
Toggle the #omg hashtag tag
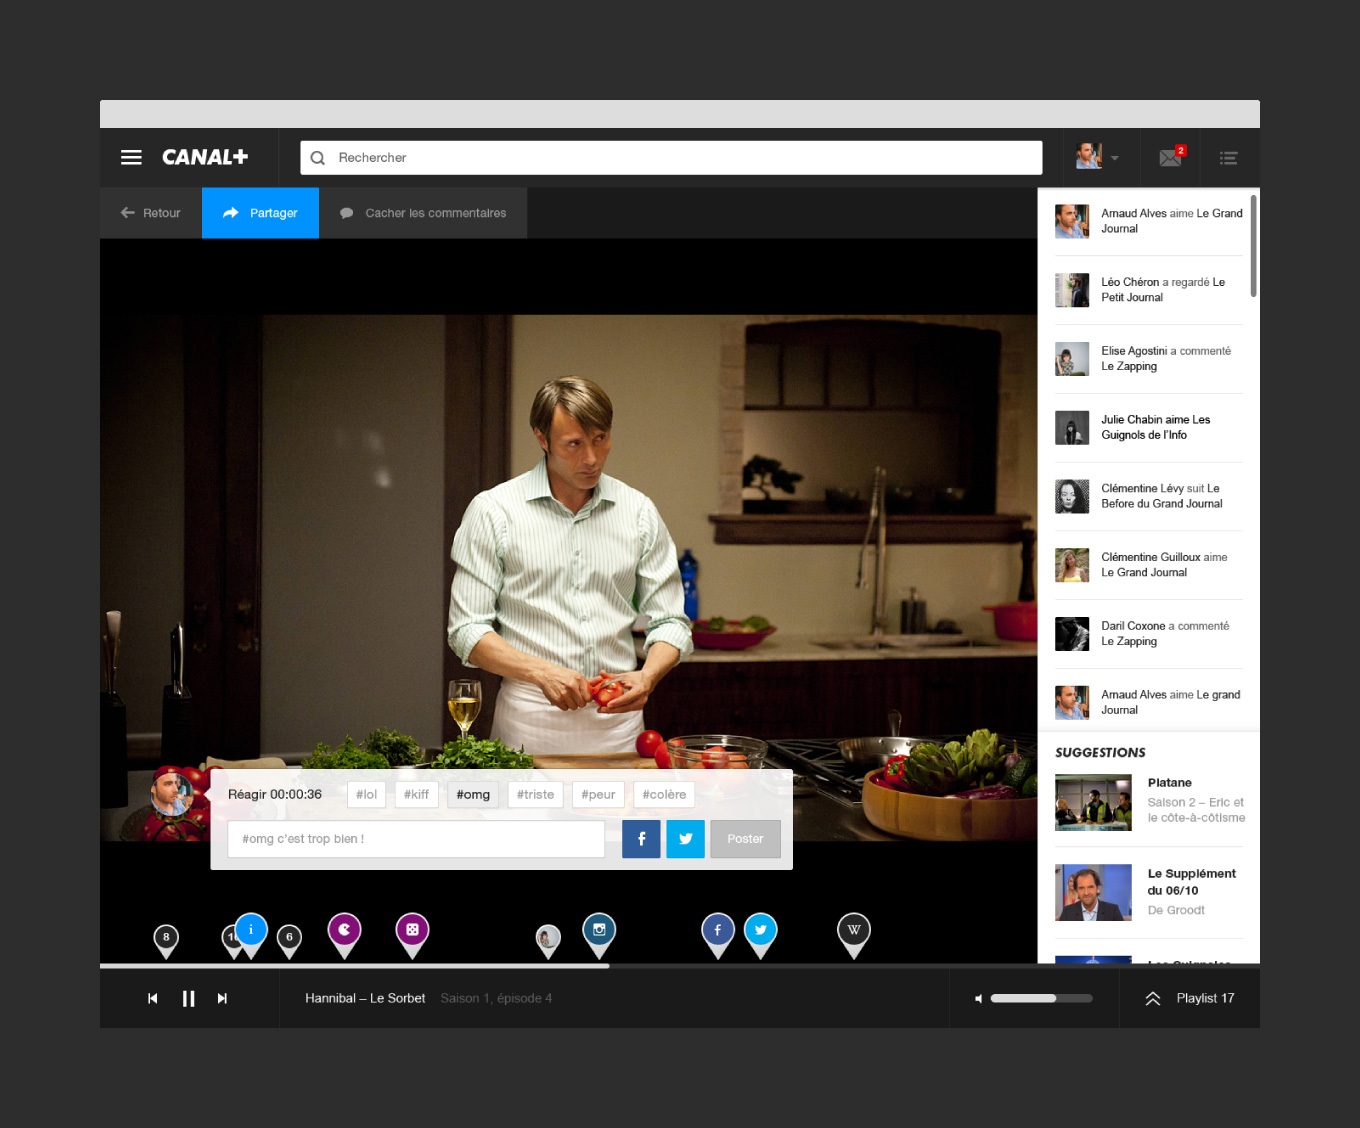473,795
